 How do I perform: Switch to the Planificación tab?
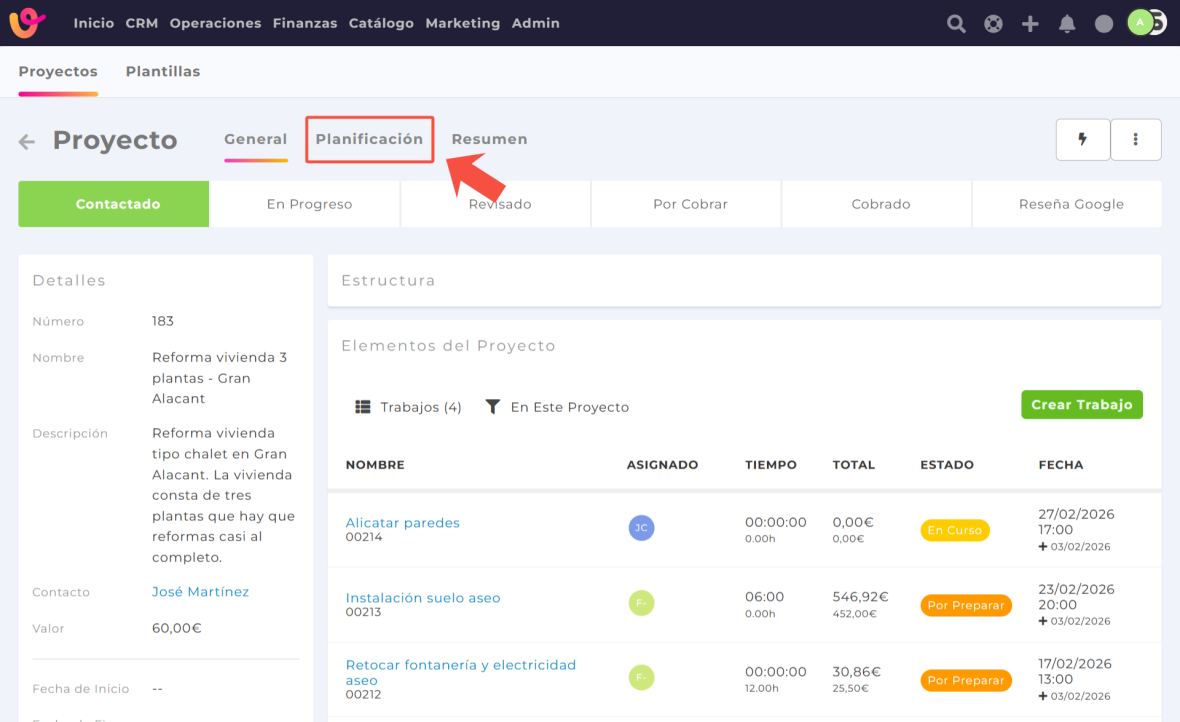click(369, 139)
